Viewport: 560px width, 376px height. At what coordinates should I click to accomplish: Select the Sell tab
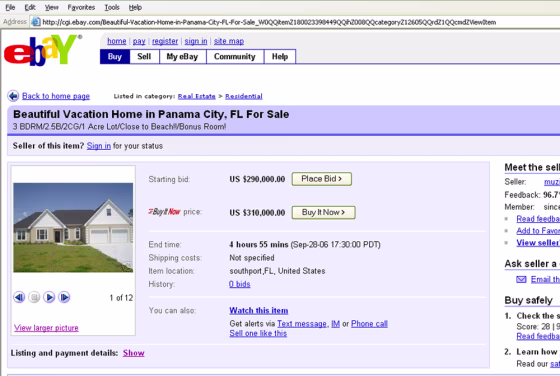(144, 56)
